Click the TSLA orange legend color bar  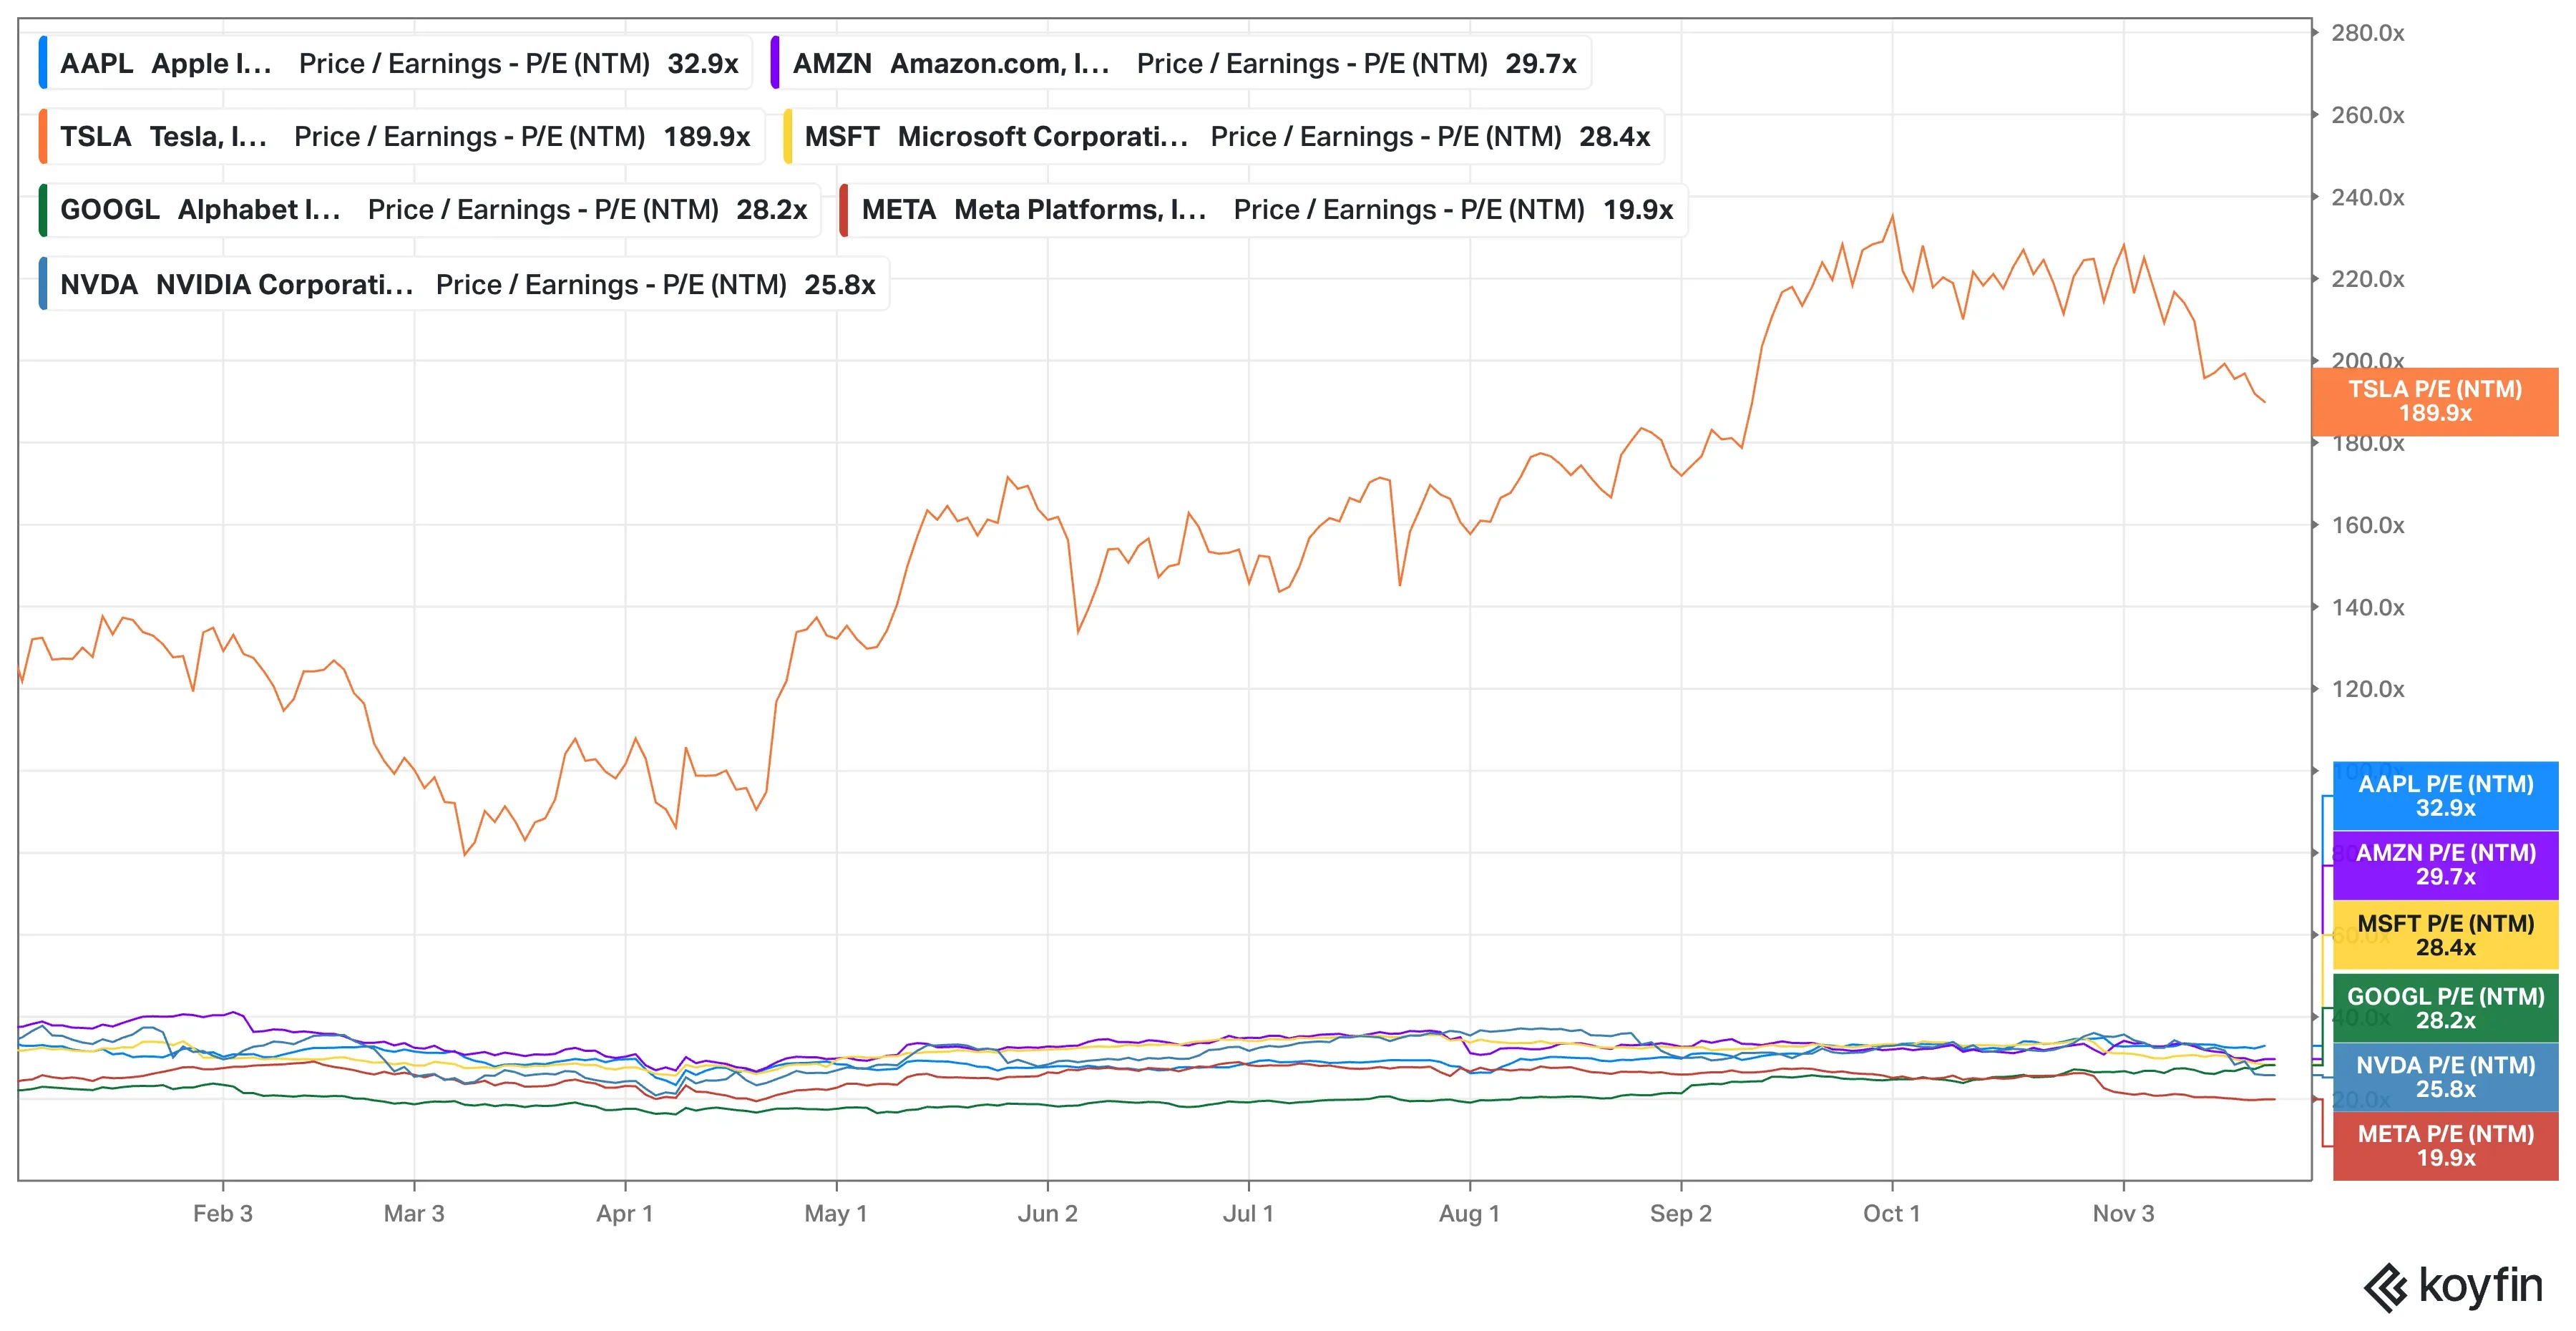pos(43,136)
